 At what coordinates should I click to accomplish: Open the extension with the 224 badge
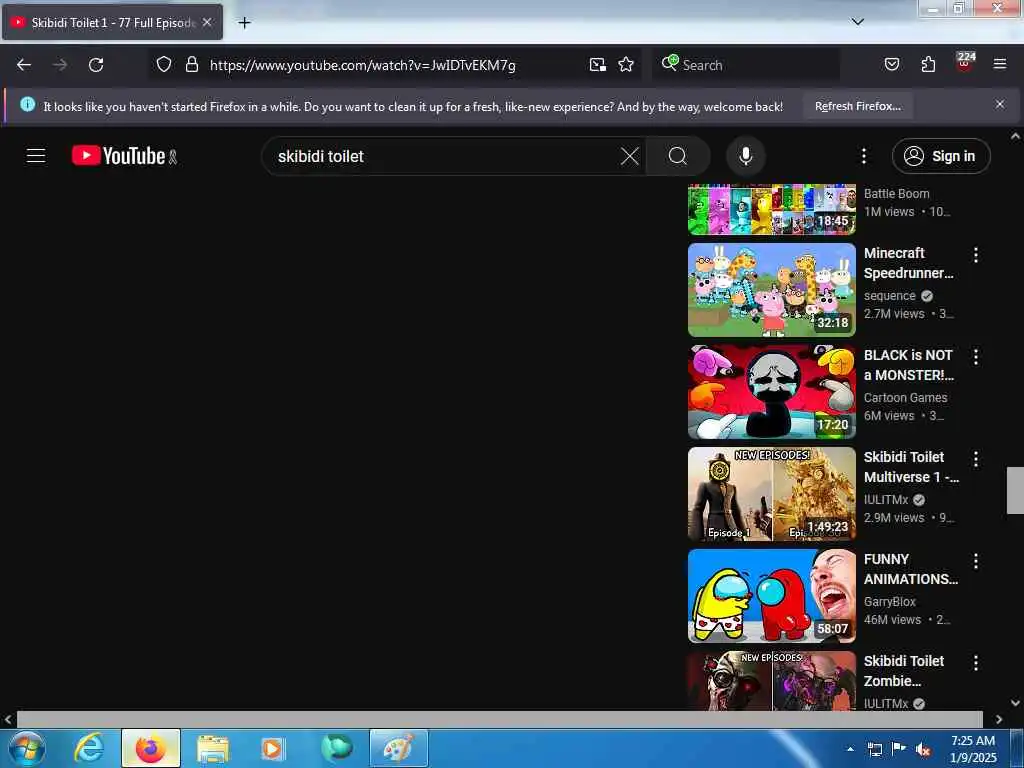tap(965, 63)
